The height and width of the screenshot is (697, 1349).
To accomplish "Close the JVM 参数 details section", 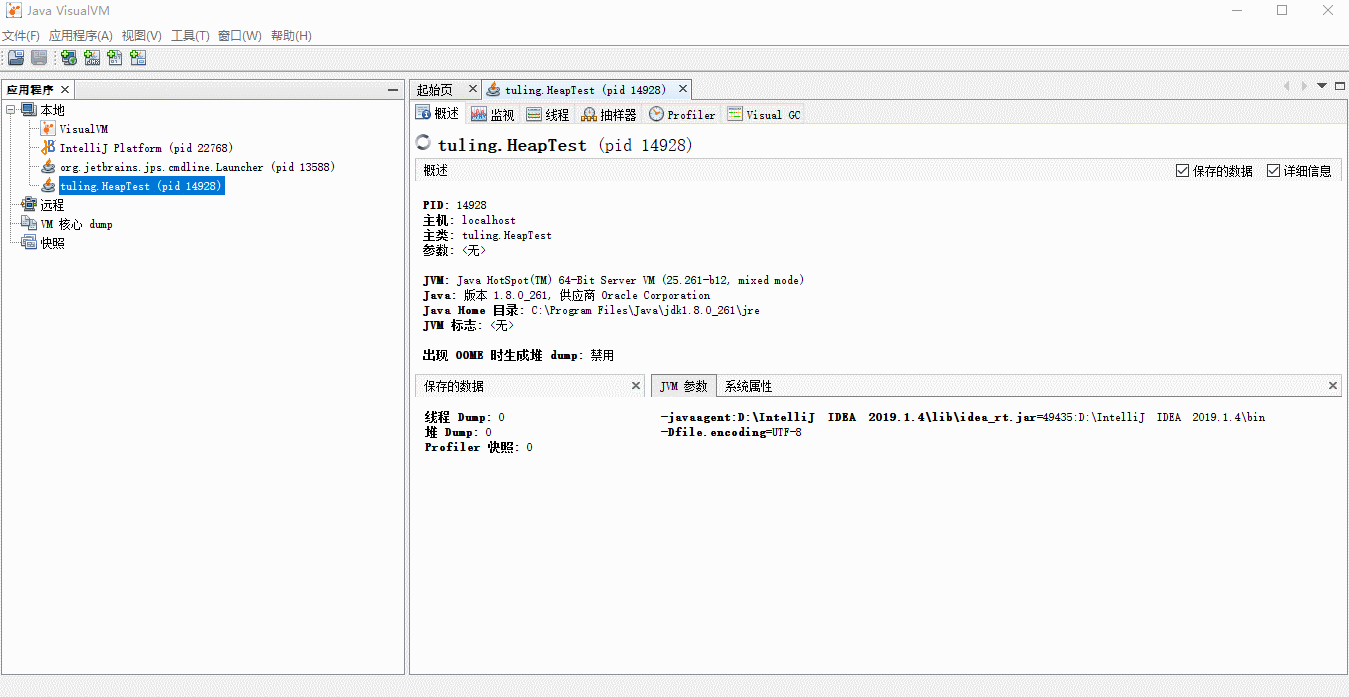I will click(x=1333, y=386).
